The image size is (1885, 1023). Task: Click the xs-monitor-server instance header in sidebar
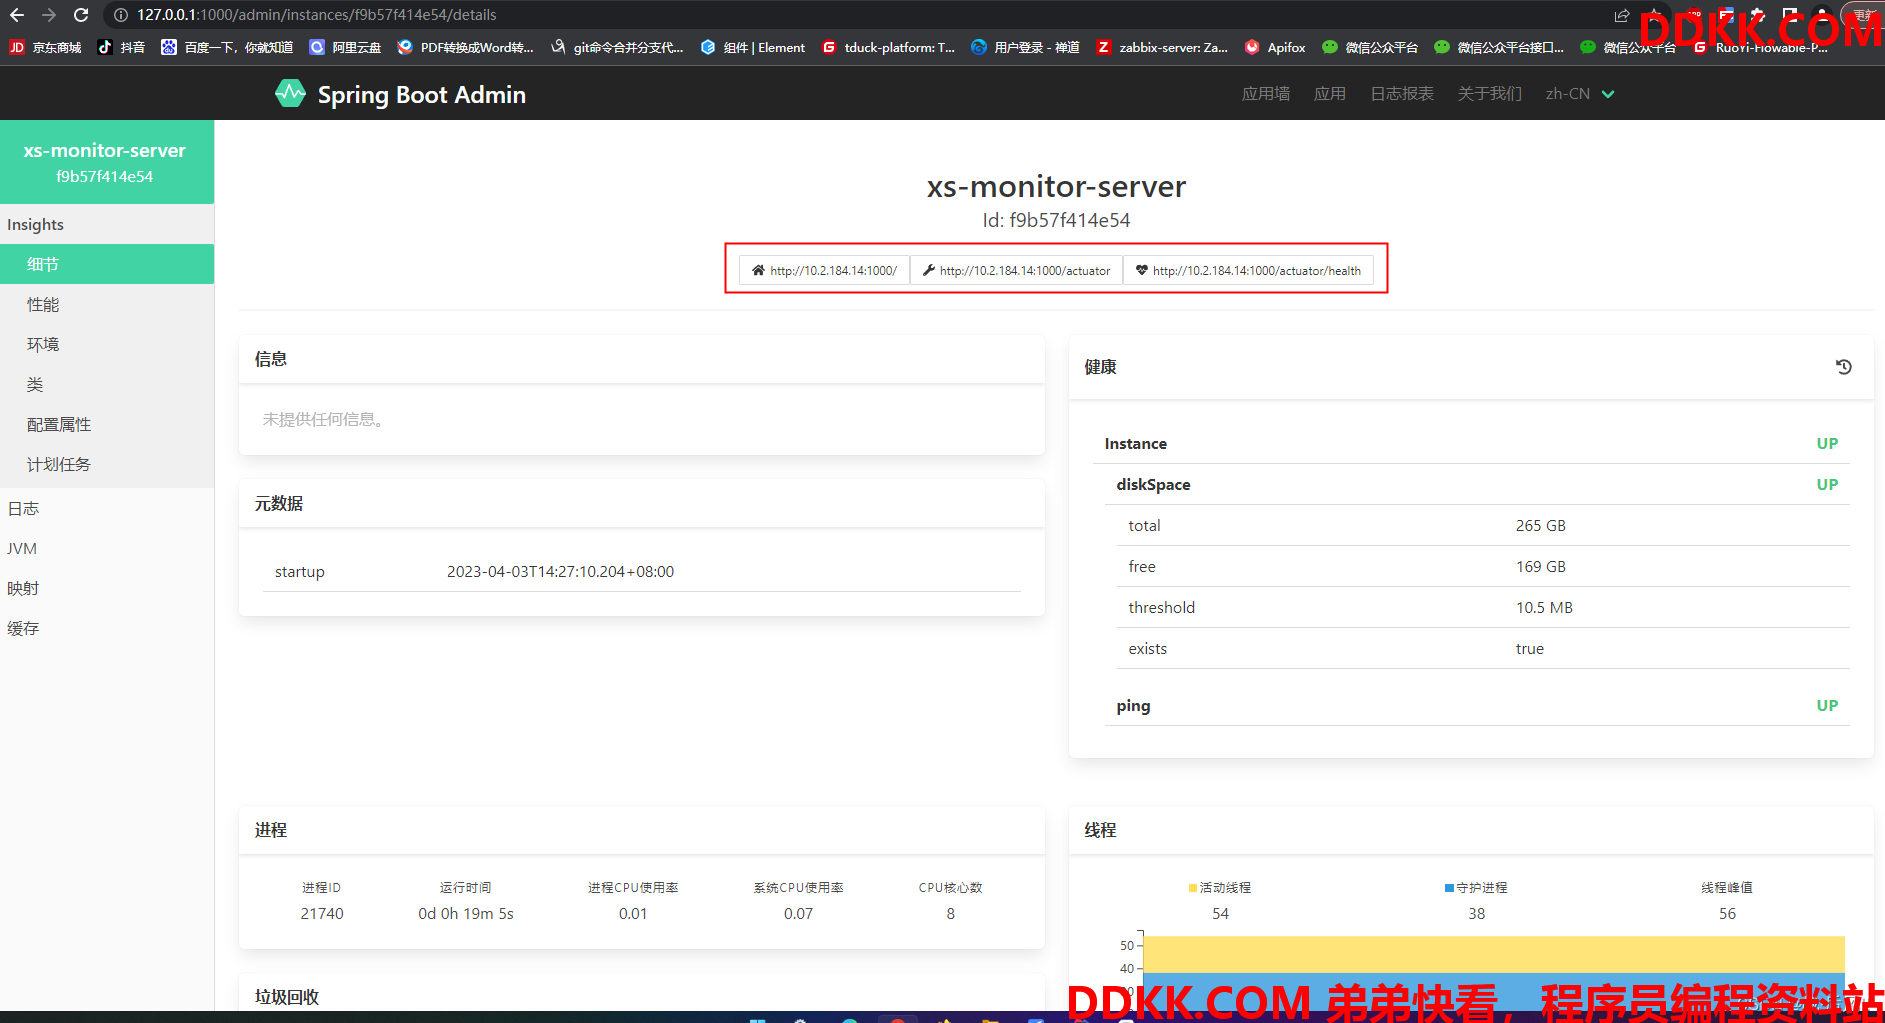coord(107,162)
